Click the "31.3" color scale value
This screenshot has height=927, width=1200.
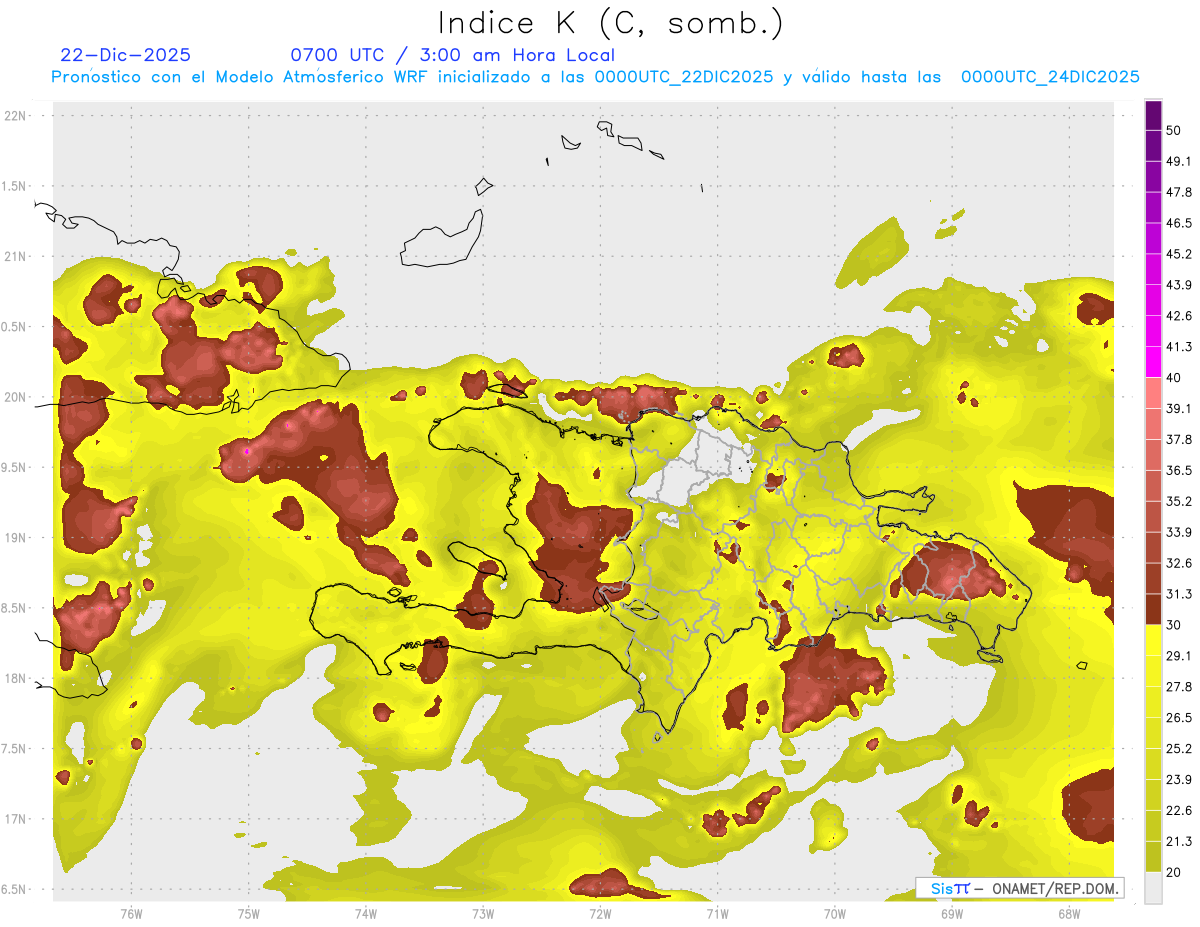pos(1179,594)
